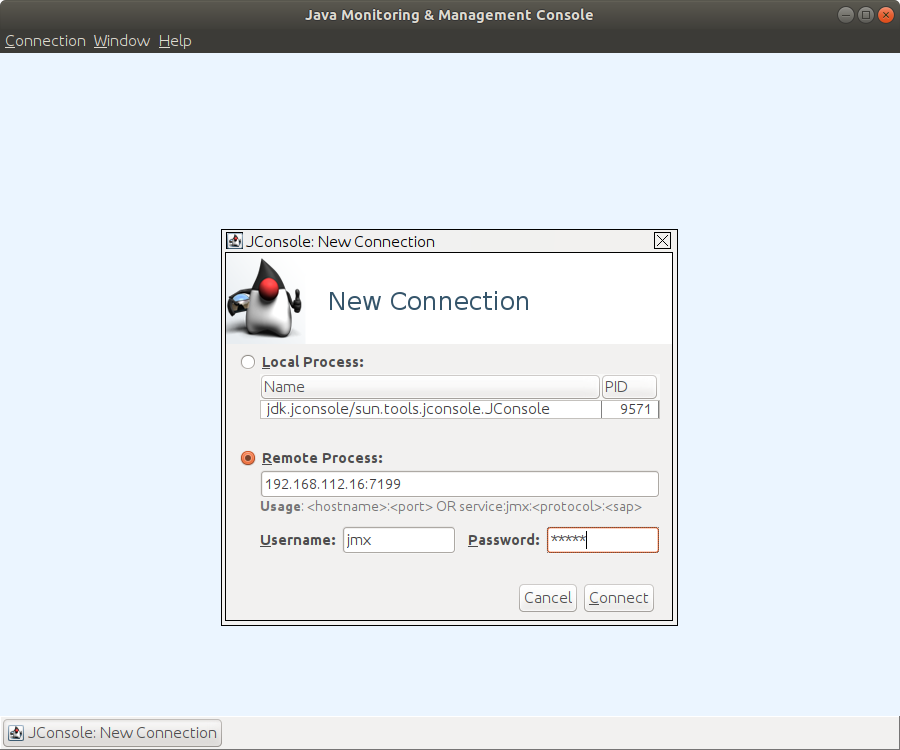The image size is (900, 750).
Task: Click the PID value 9571
Action: (635, 409)
